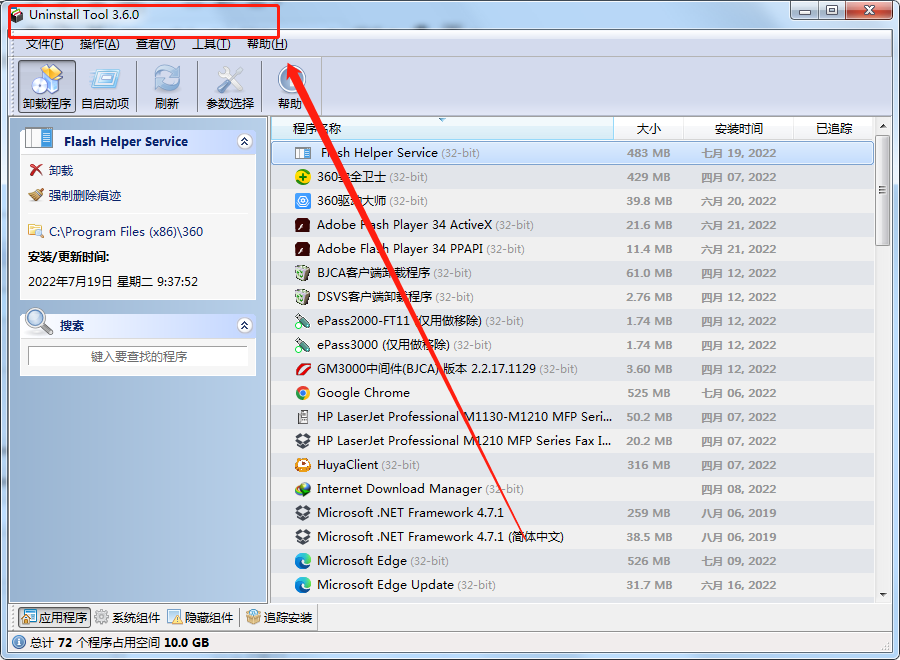The image size is (900, 660).
Task: Click the Flash Helper Service row icon
Action: [302, 153]
